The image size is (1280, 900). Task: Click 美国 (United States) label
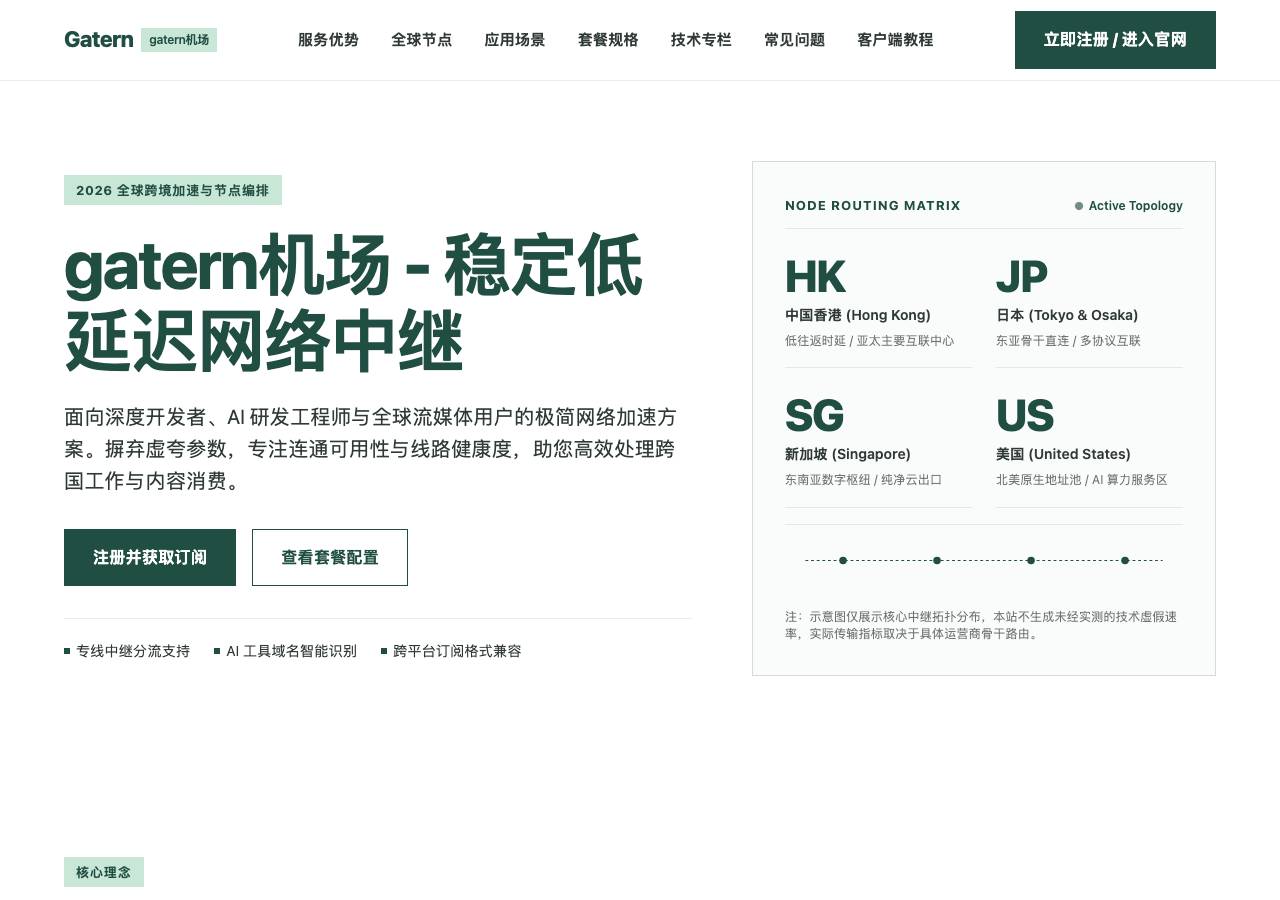pos(1063,454)
